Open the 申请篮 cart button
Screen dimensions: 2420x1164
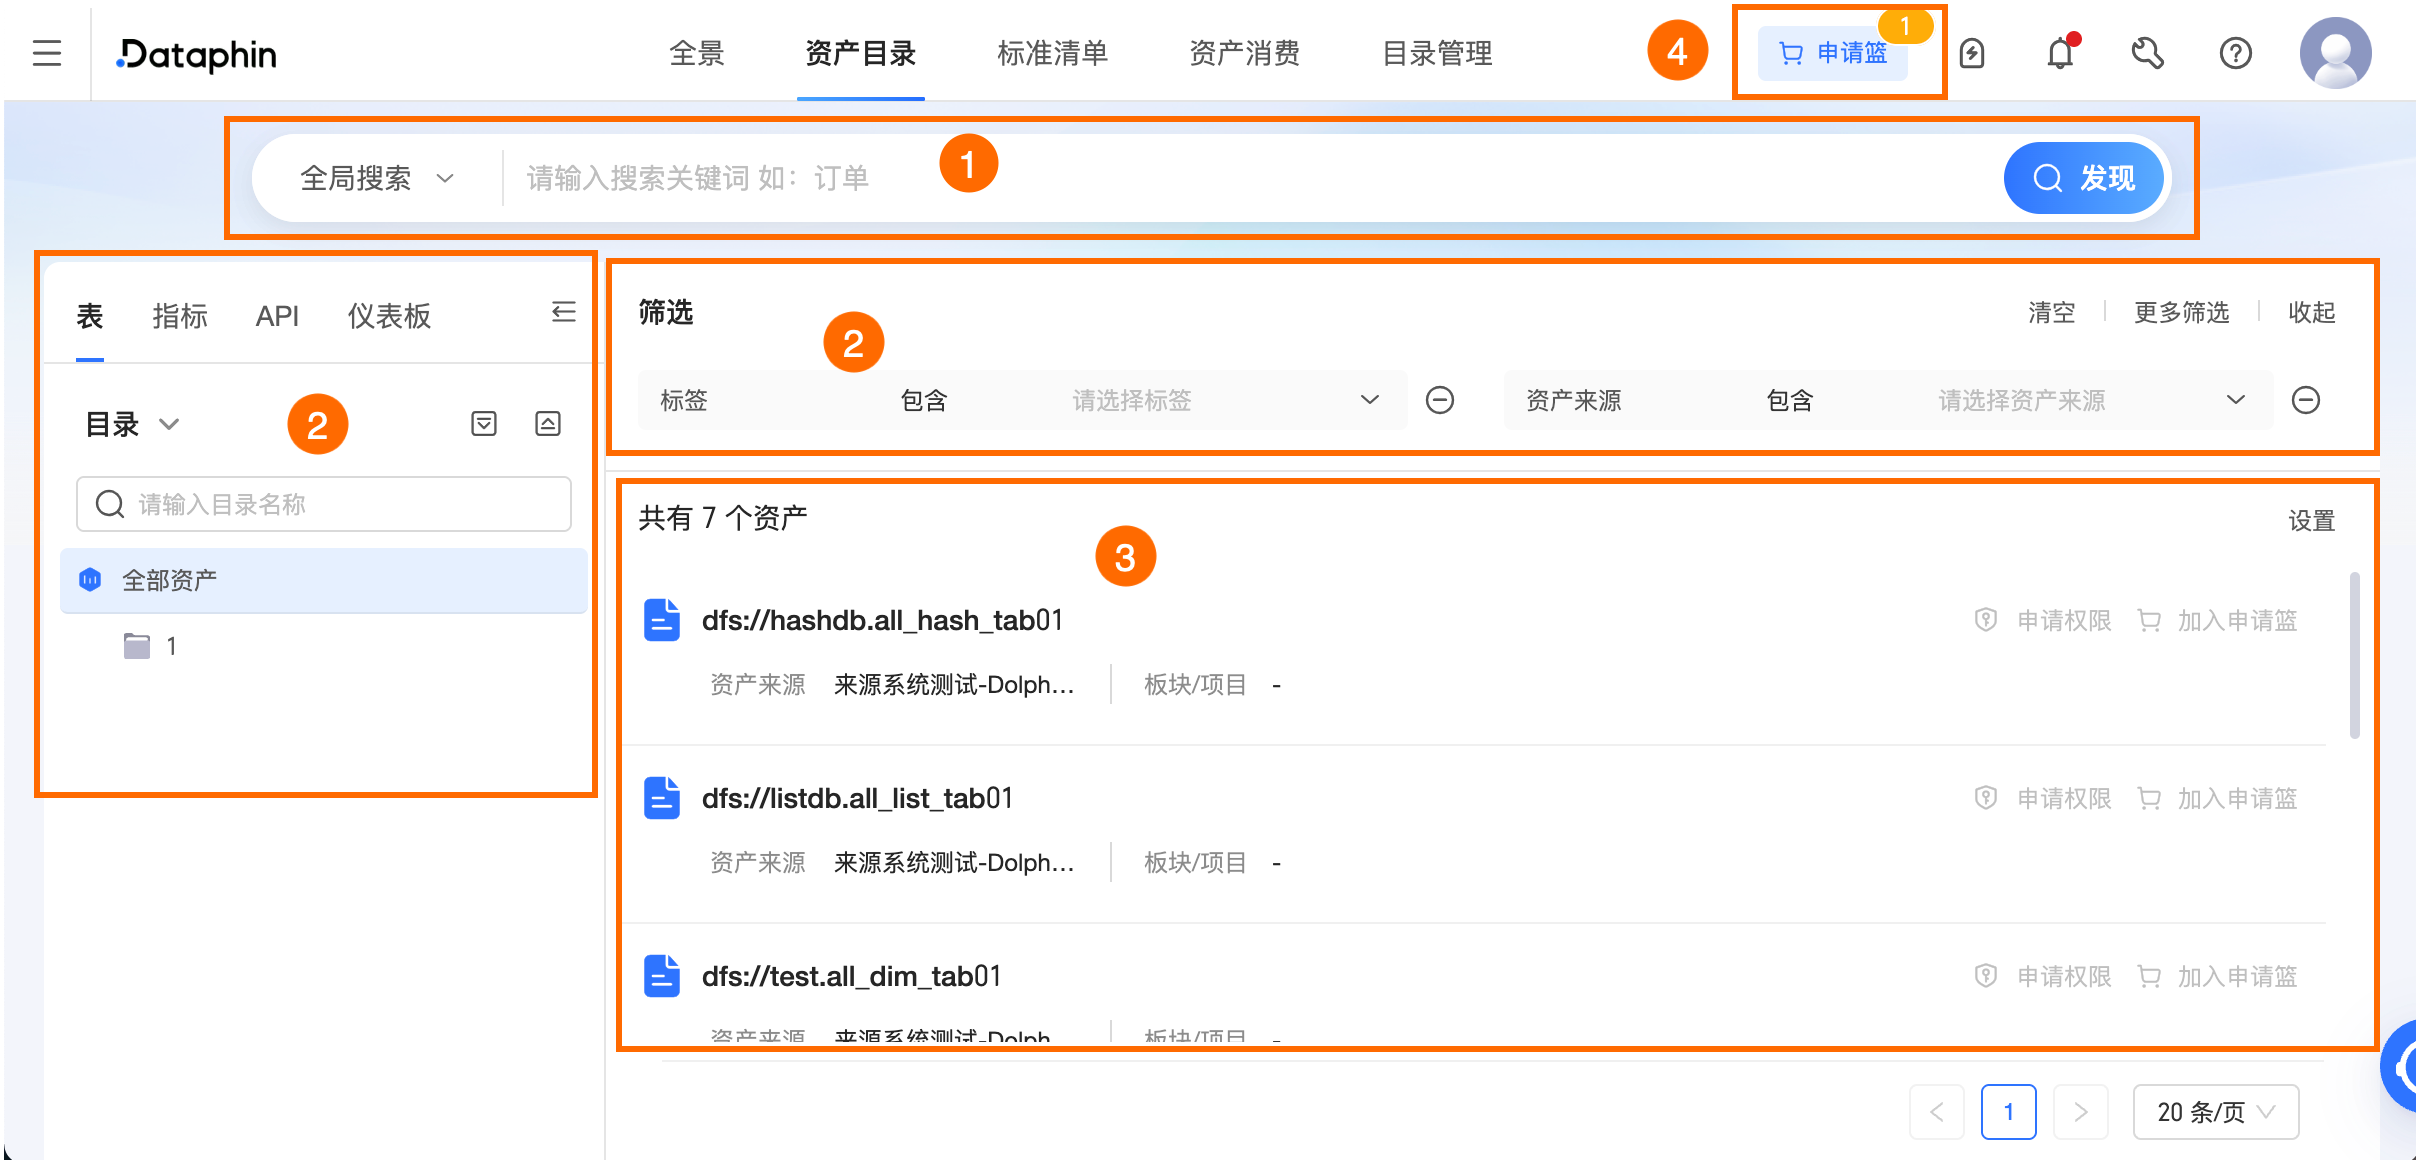tap(1833, 53)
